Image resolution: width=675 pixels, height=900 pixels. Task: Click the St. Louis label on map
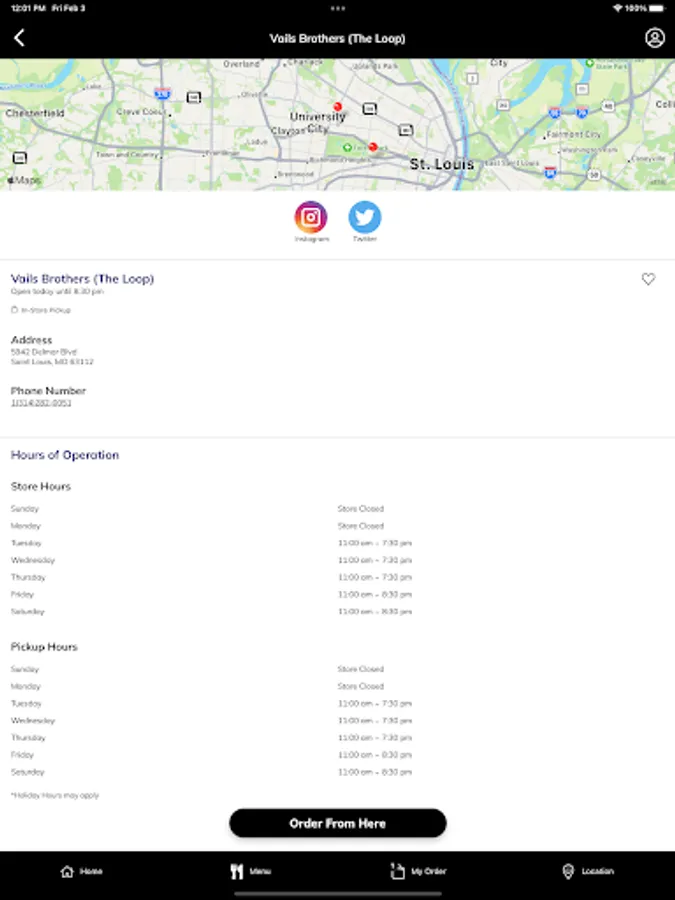click(441, 164)
